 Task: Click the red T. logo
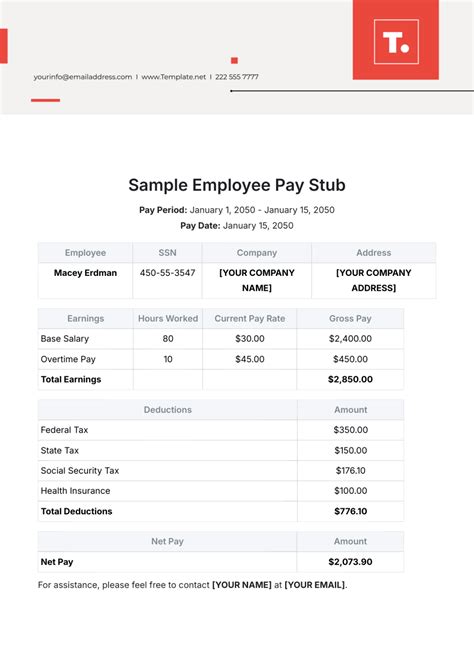[396, 42]
